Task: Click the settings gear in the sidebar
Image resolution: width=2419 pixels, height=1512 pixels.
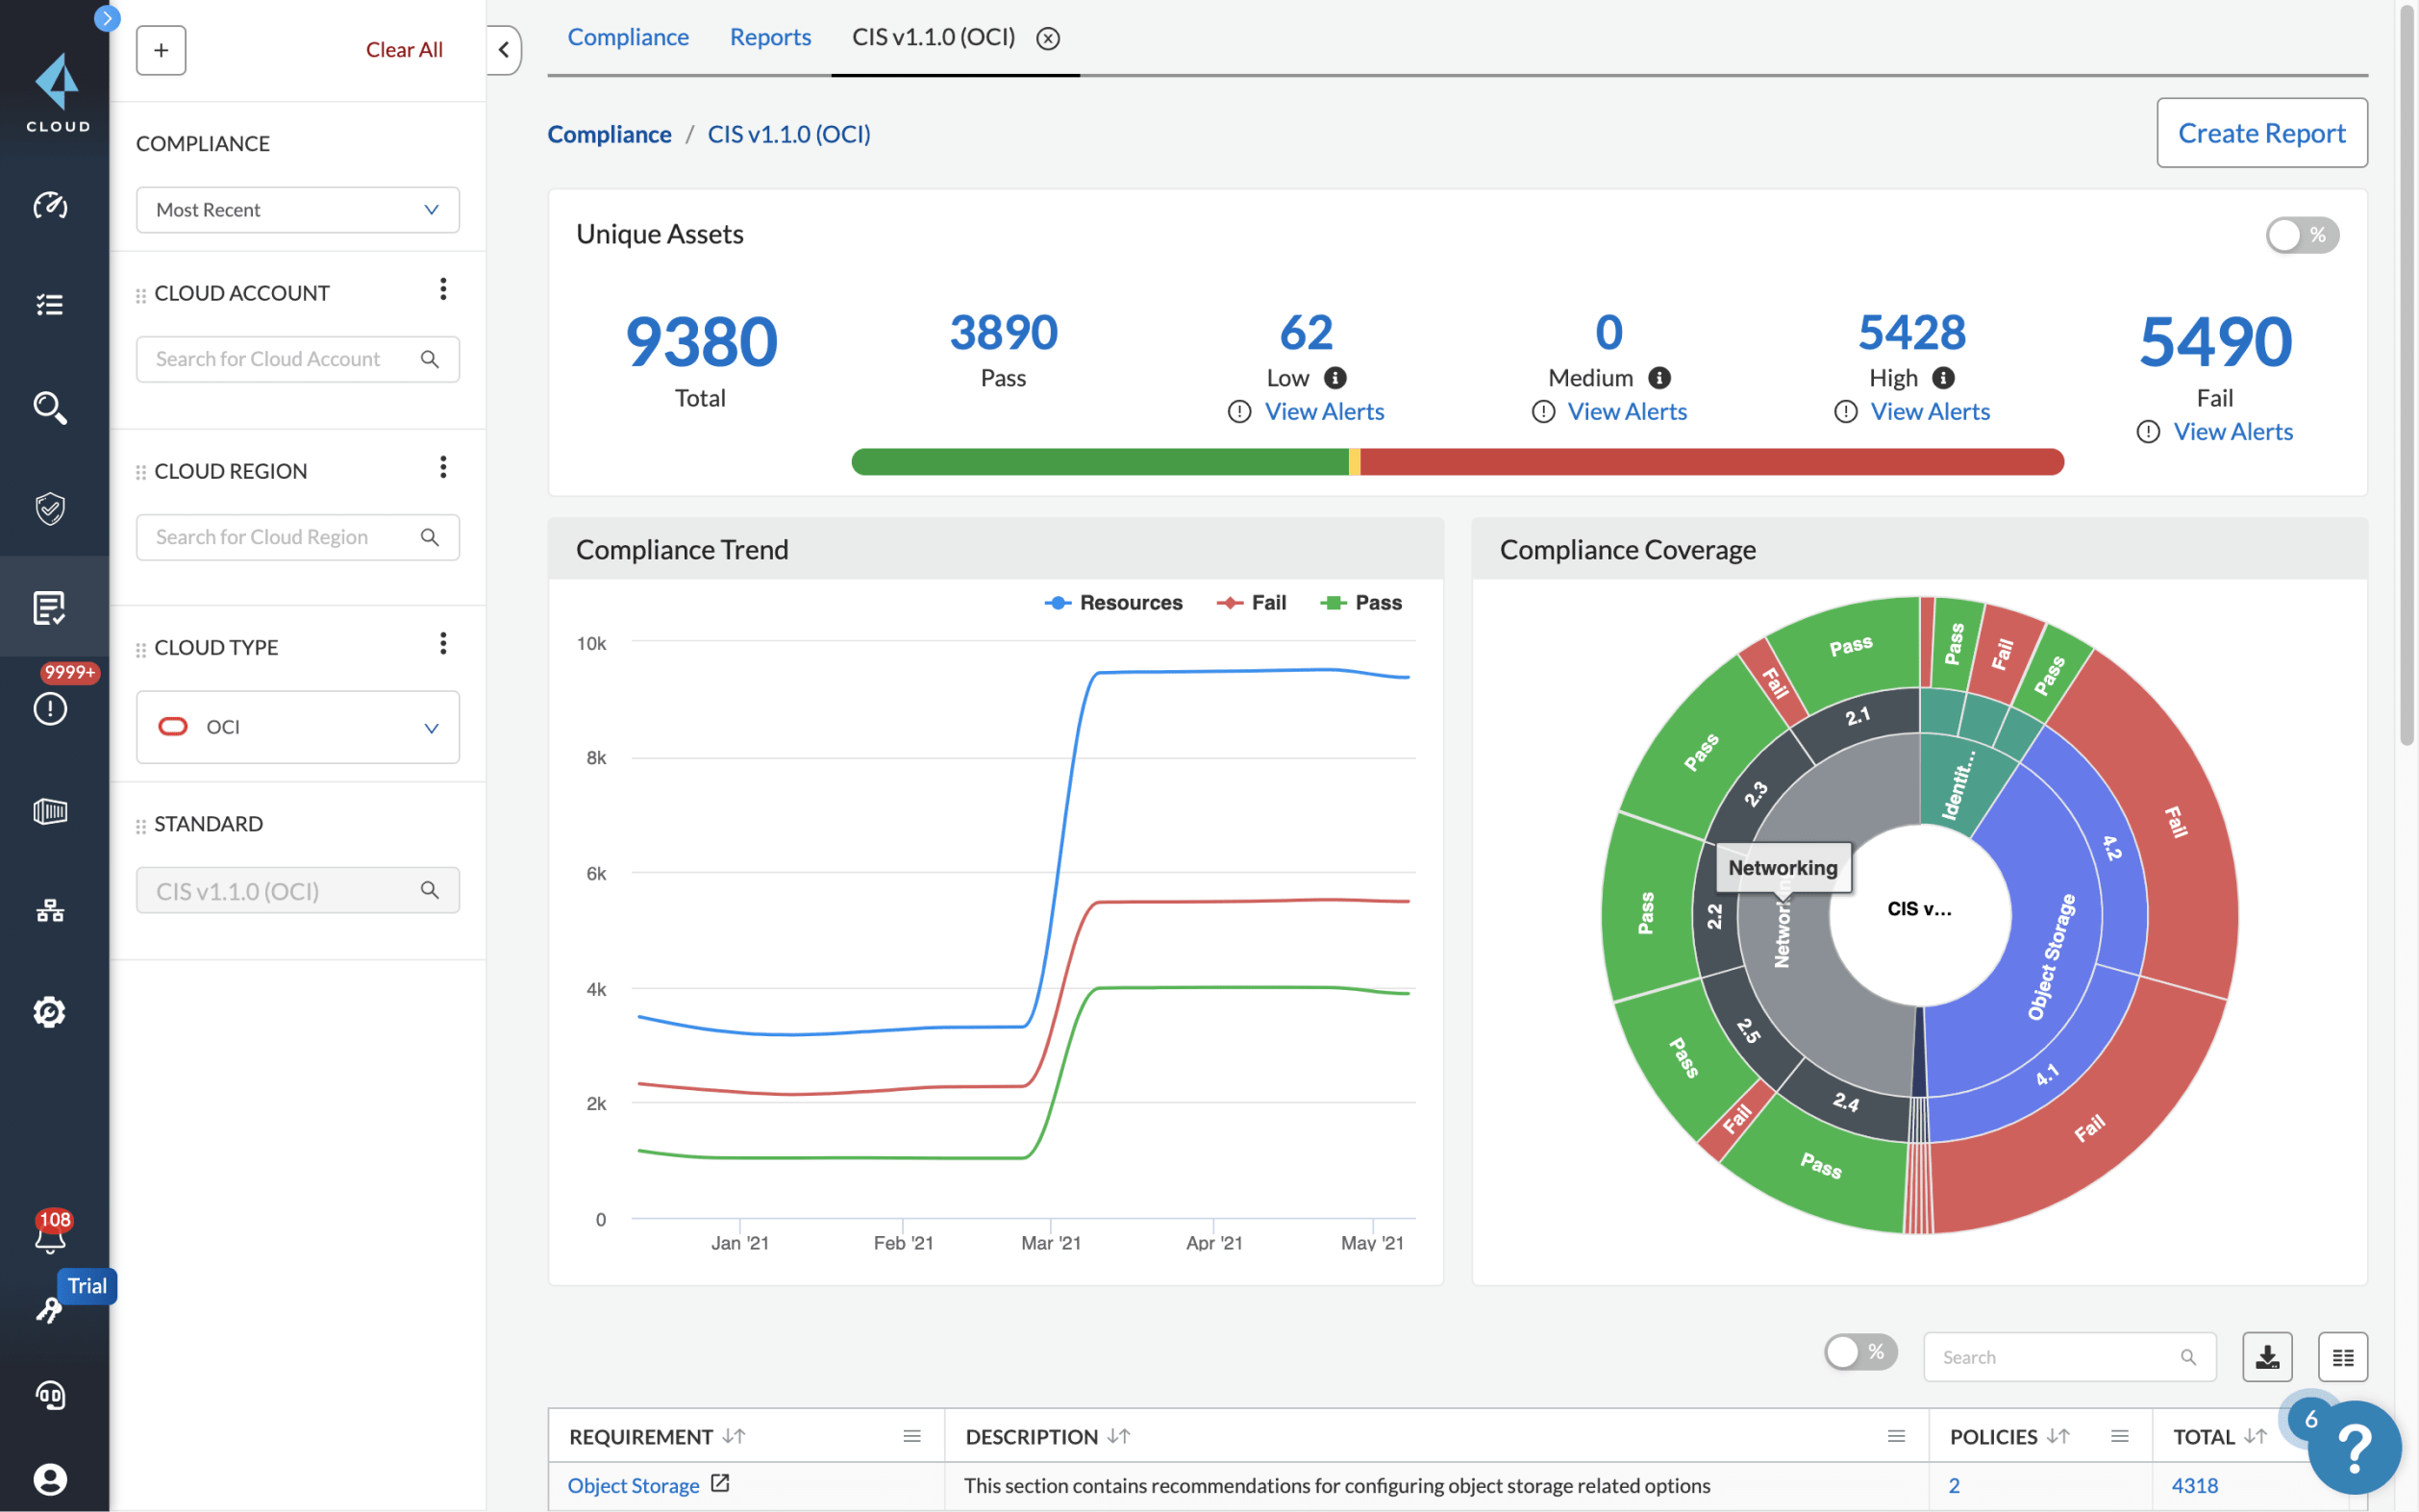Action: coord(50,1011)
